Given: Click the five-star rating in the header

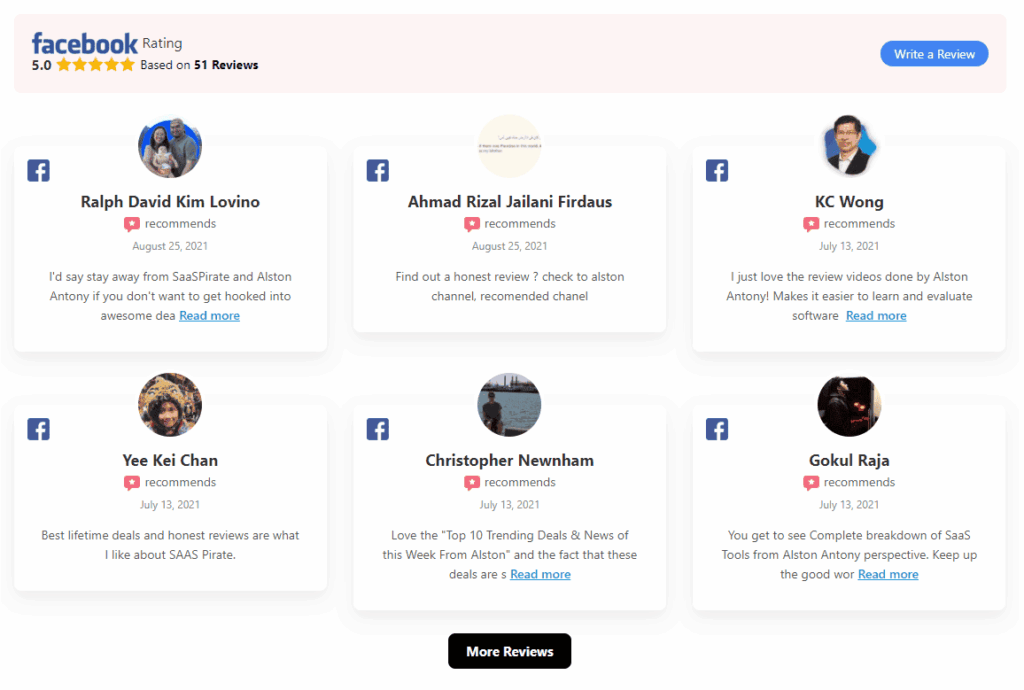Looking at the screenshot, I should (95, 65).
